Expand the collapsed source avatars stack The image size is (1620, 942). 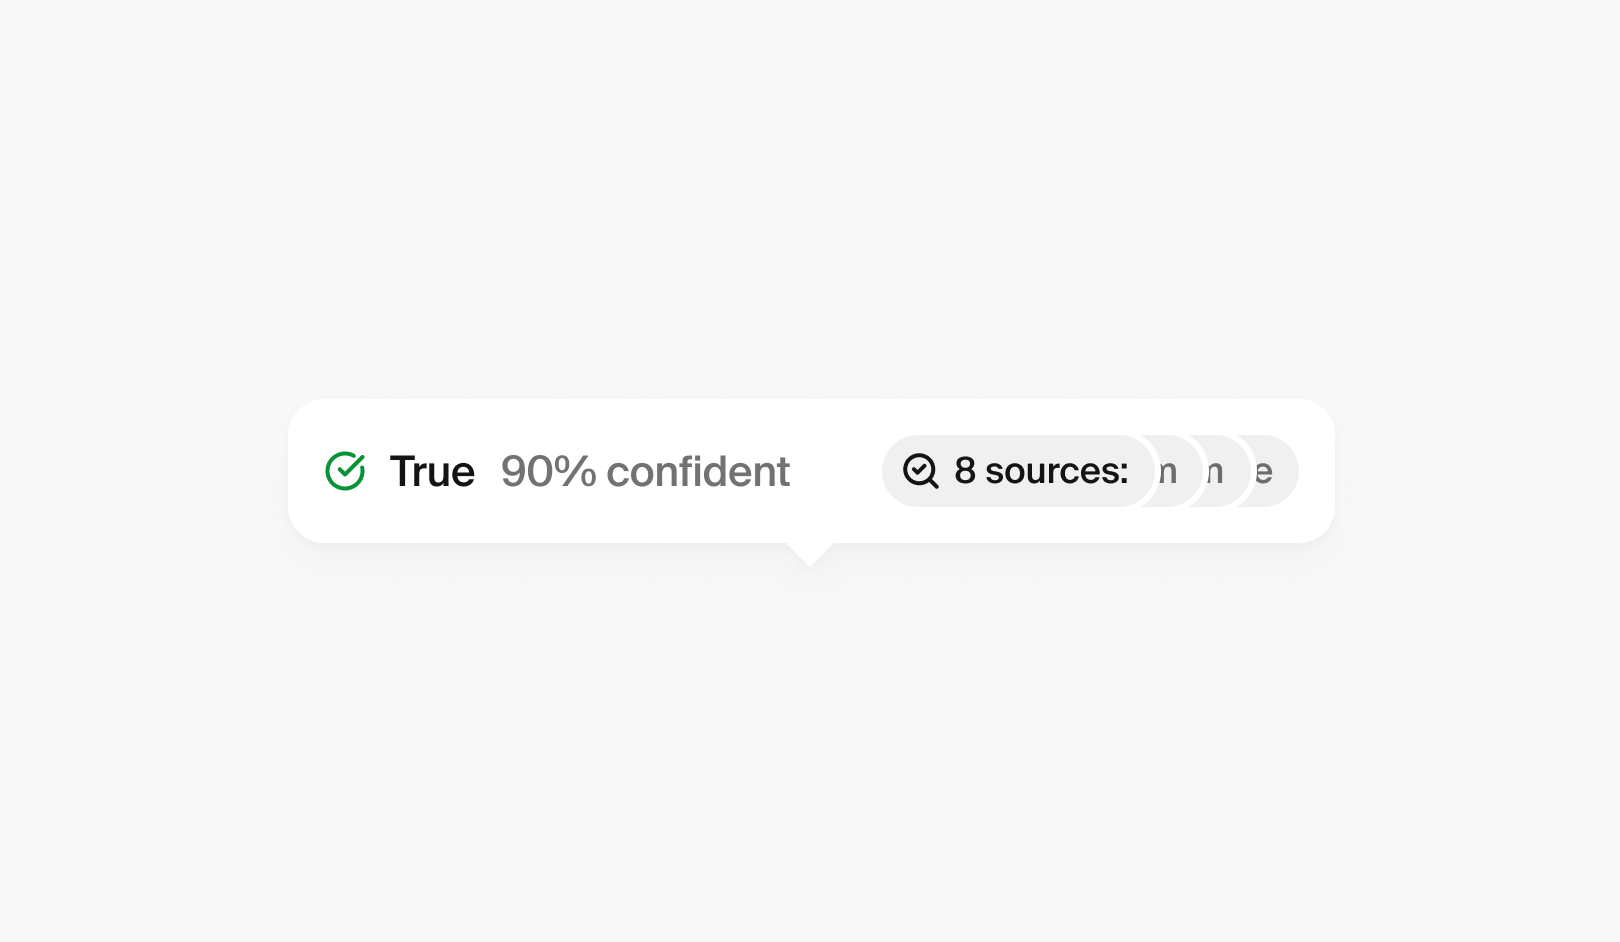point(1214,470)
